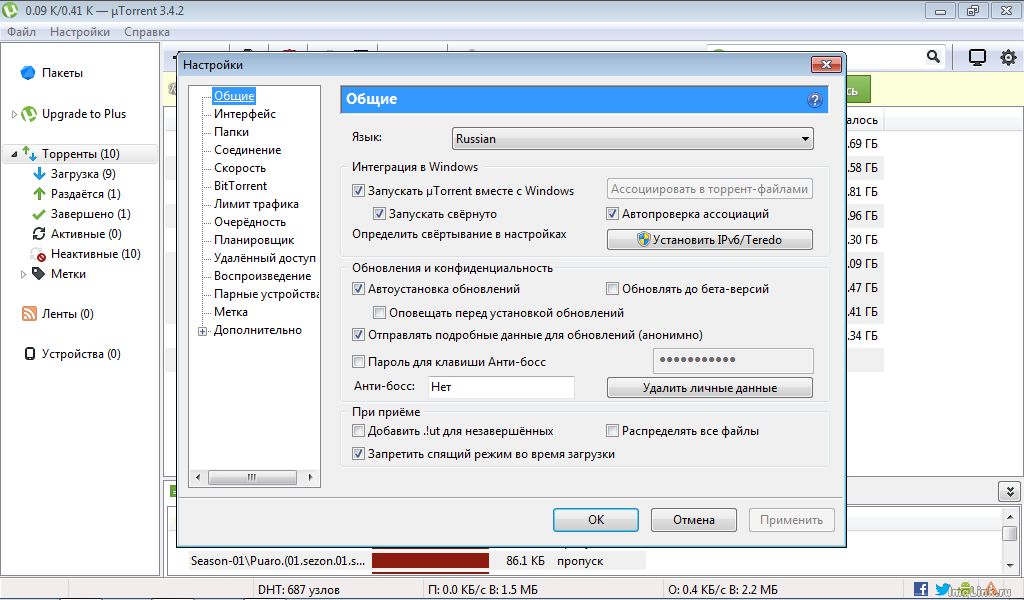The width and height of the screenshot is (1024, 600).
Task: Click the OK button
Action: [596, 520]
